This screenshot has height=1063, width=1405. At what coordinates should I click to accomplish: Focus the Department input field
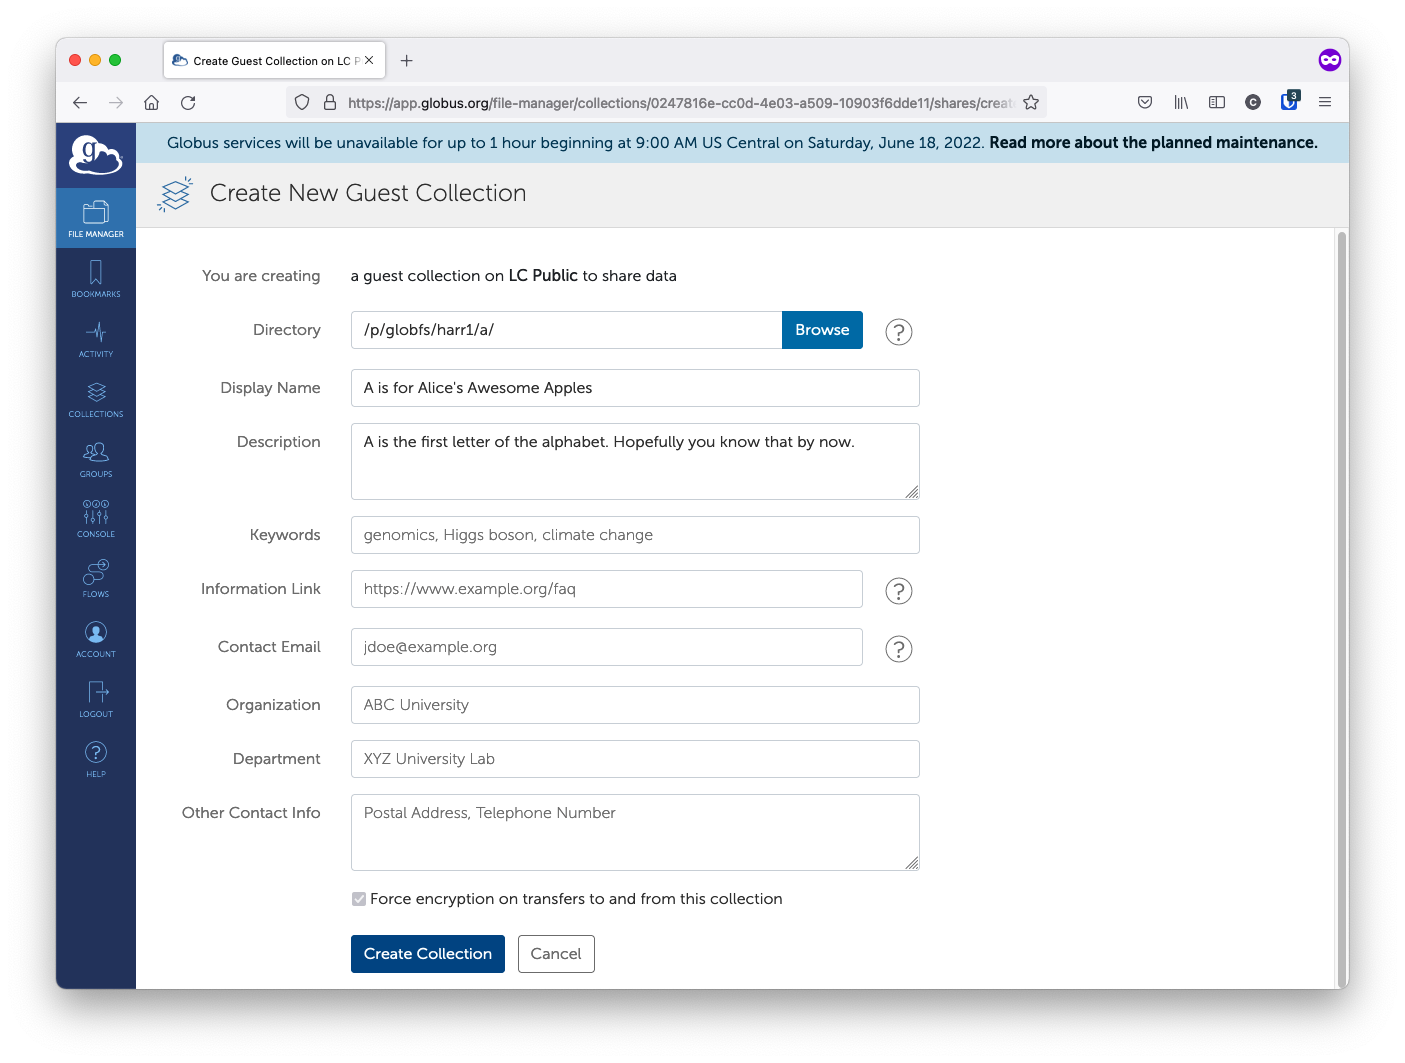click(x=635, y=759)
